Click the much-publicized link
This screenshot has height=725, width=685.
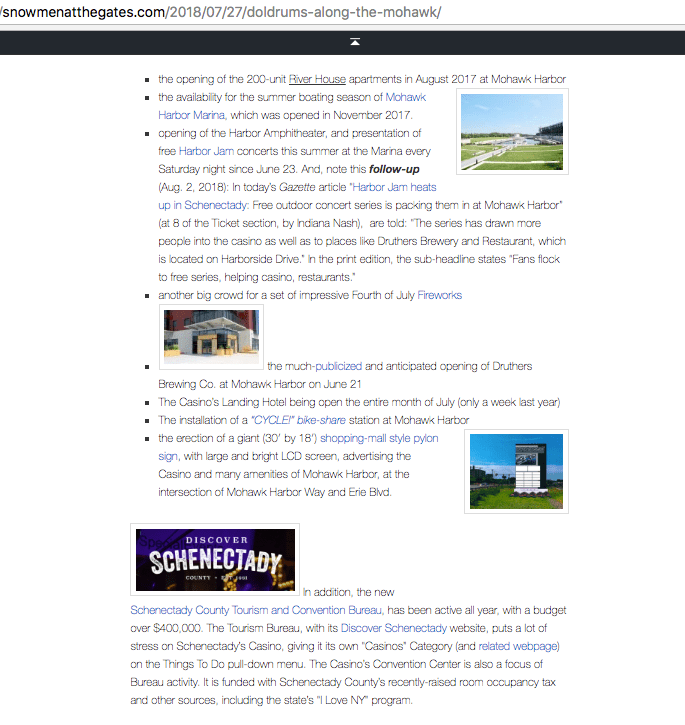tap(313, 366)
